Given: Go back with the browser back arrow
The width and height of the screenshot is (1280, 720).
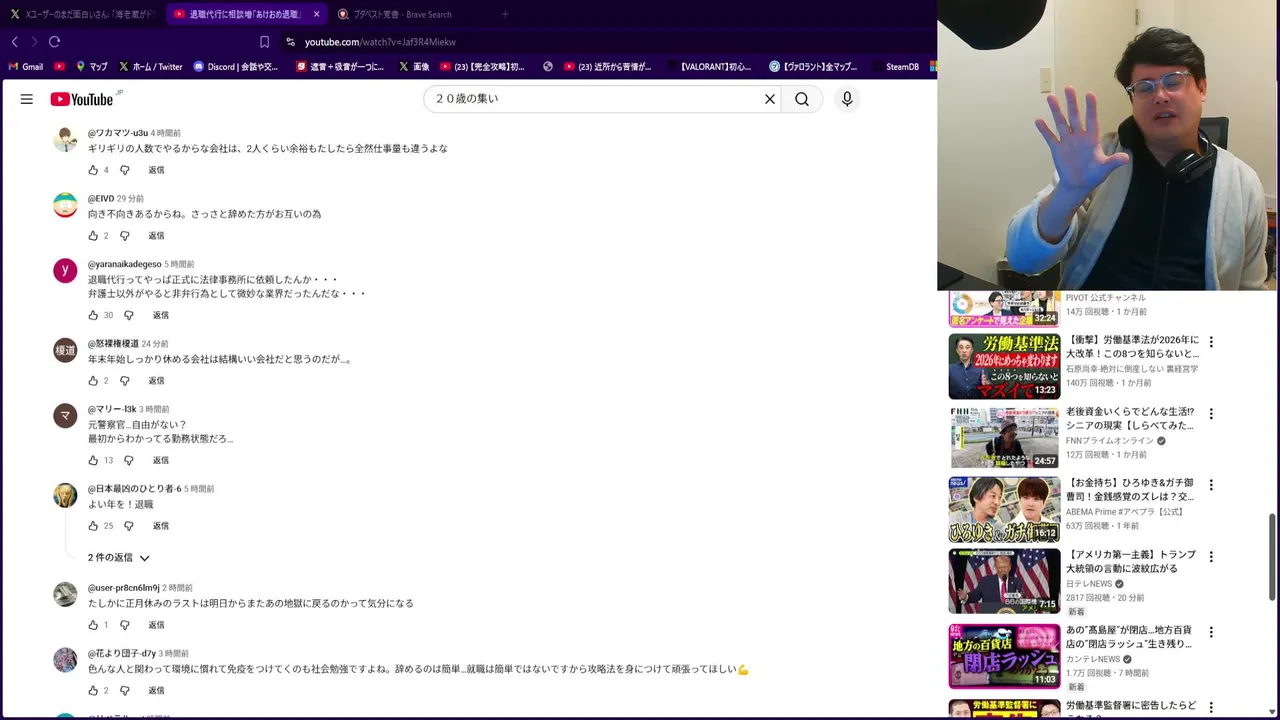Looking at the screenshot, I should [x=15, y=42].
